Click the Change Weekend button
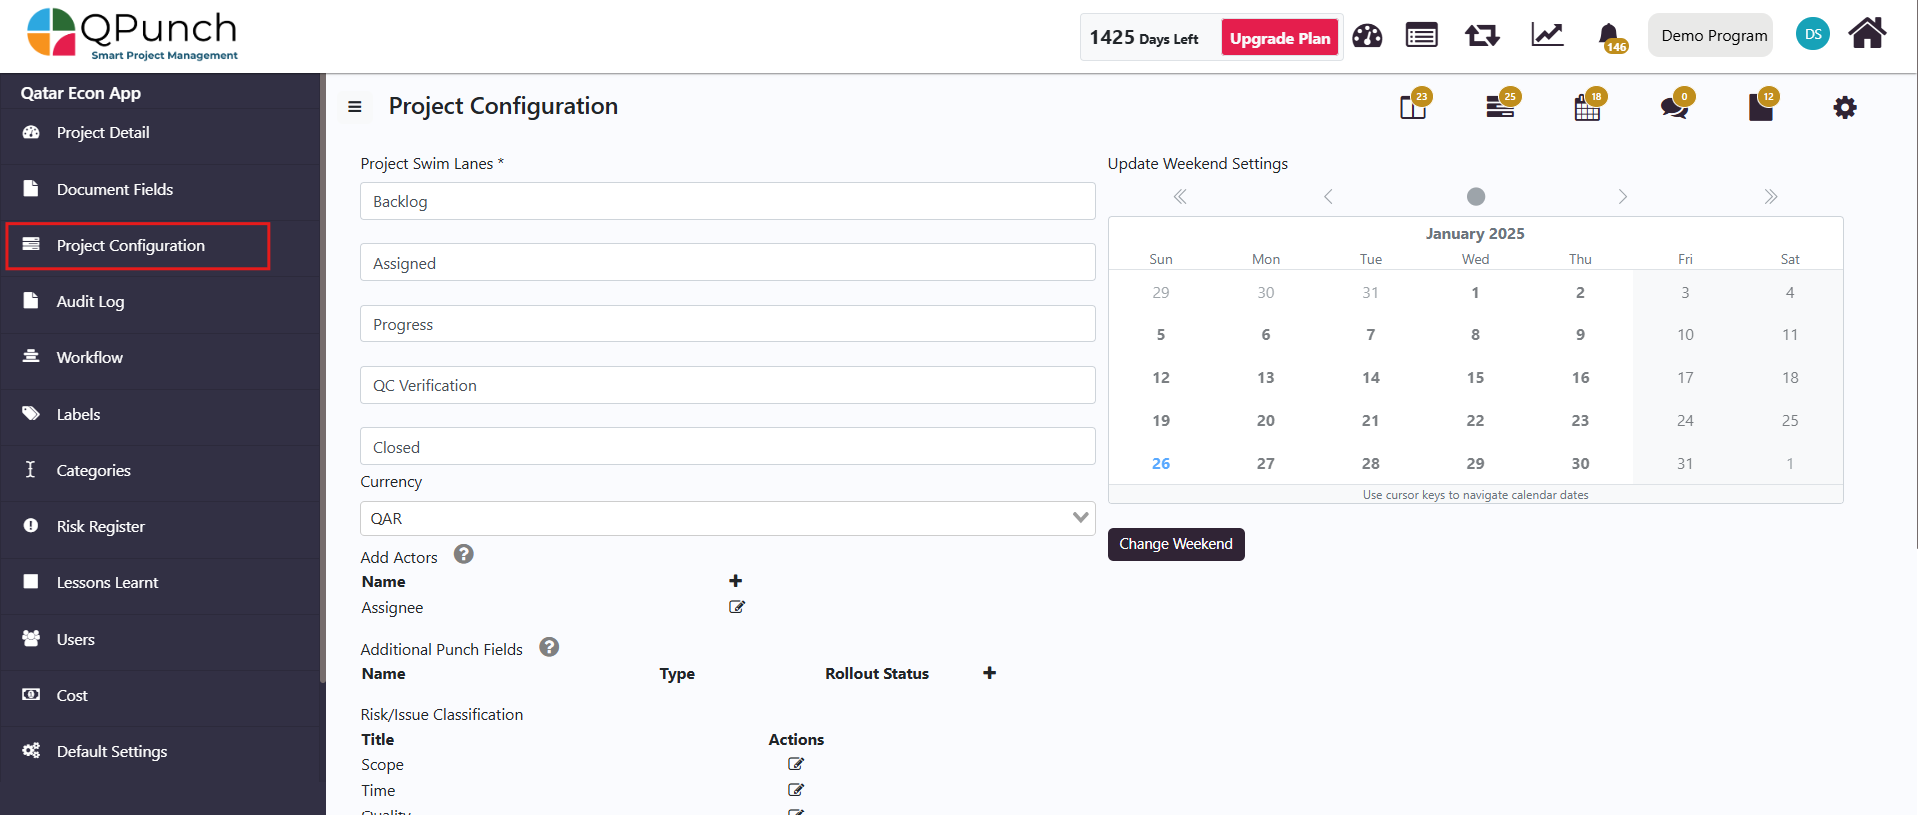This screenshot has width=1918, height=815. pos(1175,544)
